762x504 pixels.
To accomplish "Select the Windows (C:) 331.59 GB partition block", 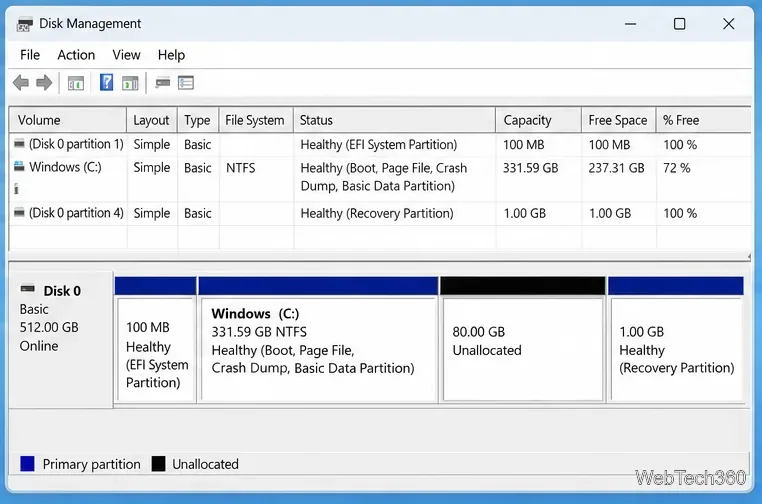I will pos(318,340).
